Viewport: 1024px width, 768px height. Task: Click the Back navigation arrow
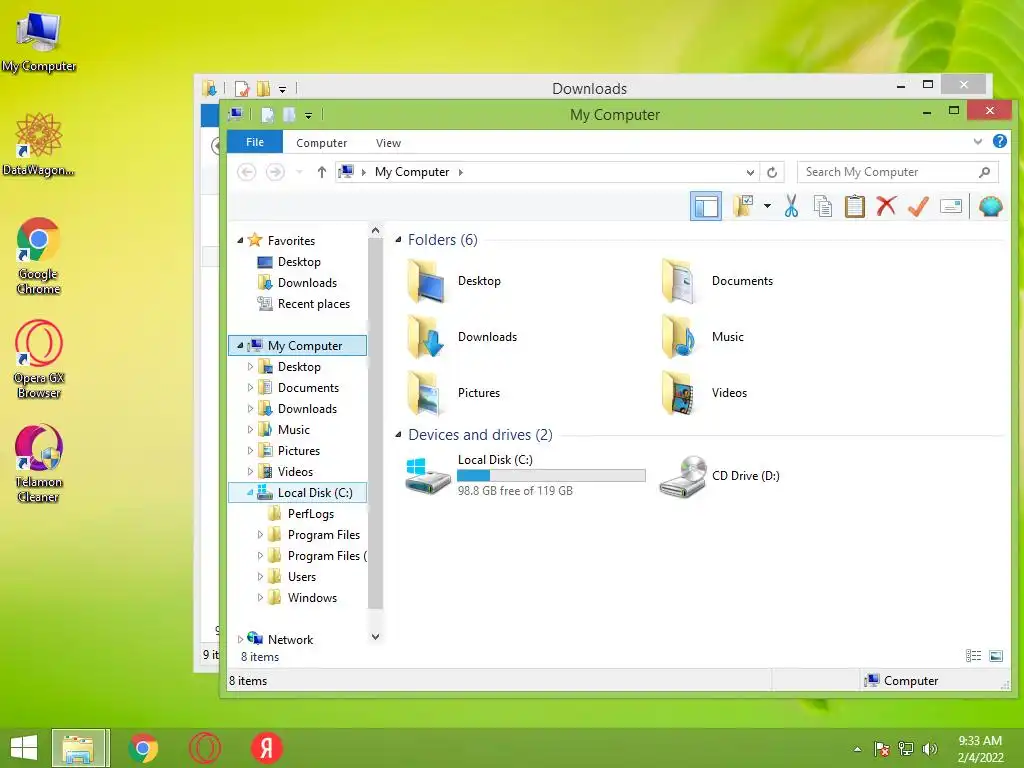[246, 172]
